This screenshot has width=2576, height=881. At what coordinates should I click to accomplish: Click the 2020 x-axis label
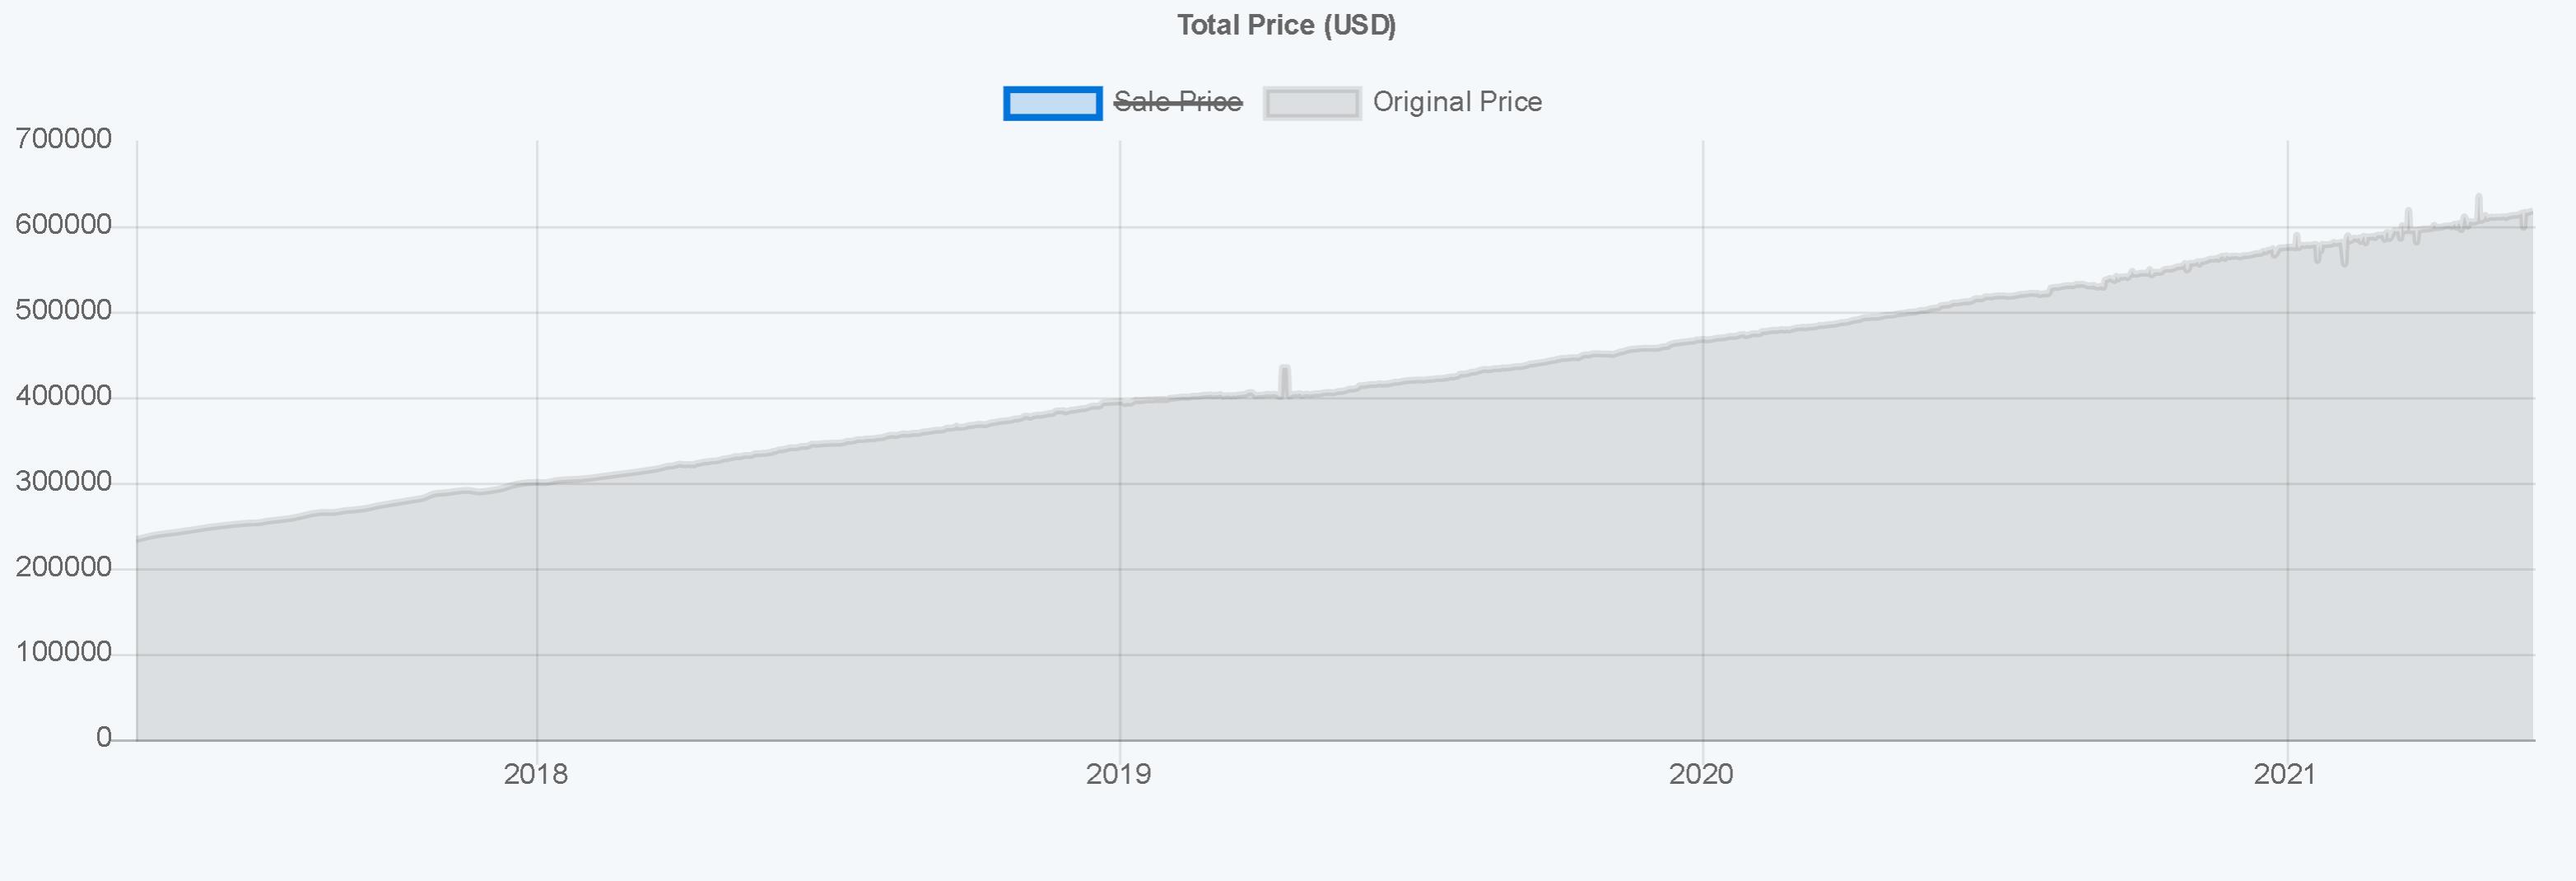click(x=1701, y=773)
